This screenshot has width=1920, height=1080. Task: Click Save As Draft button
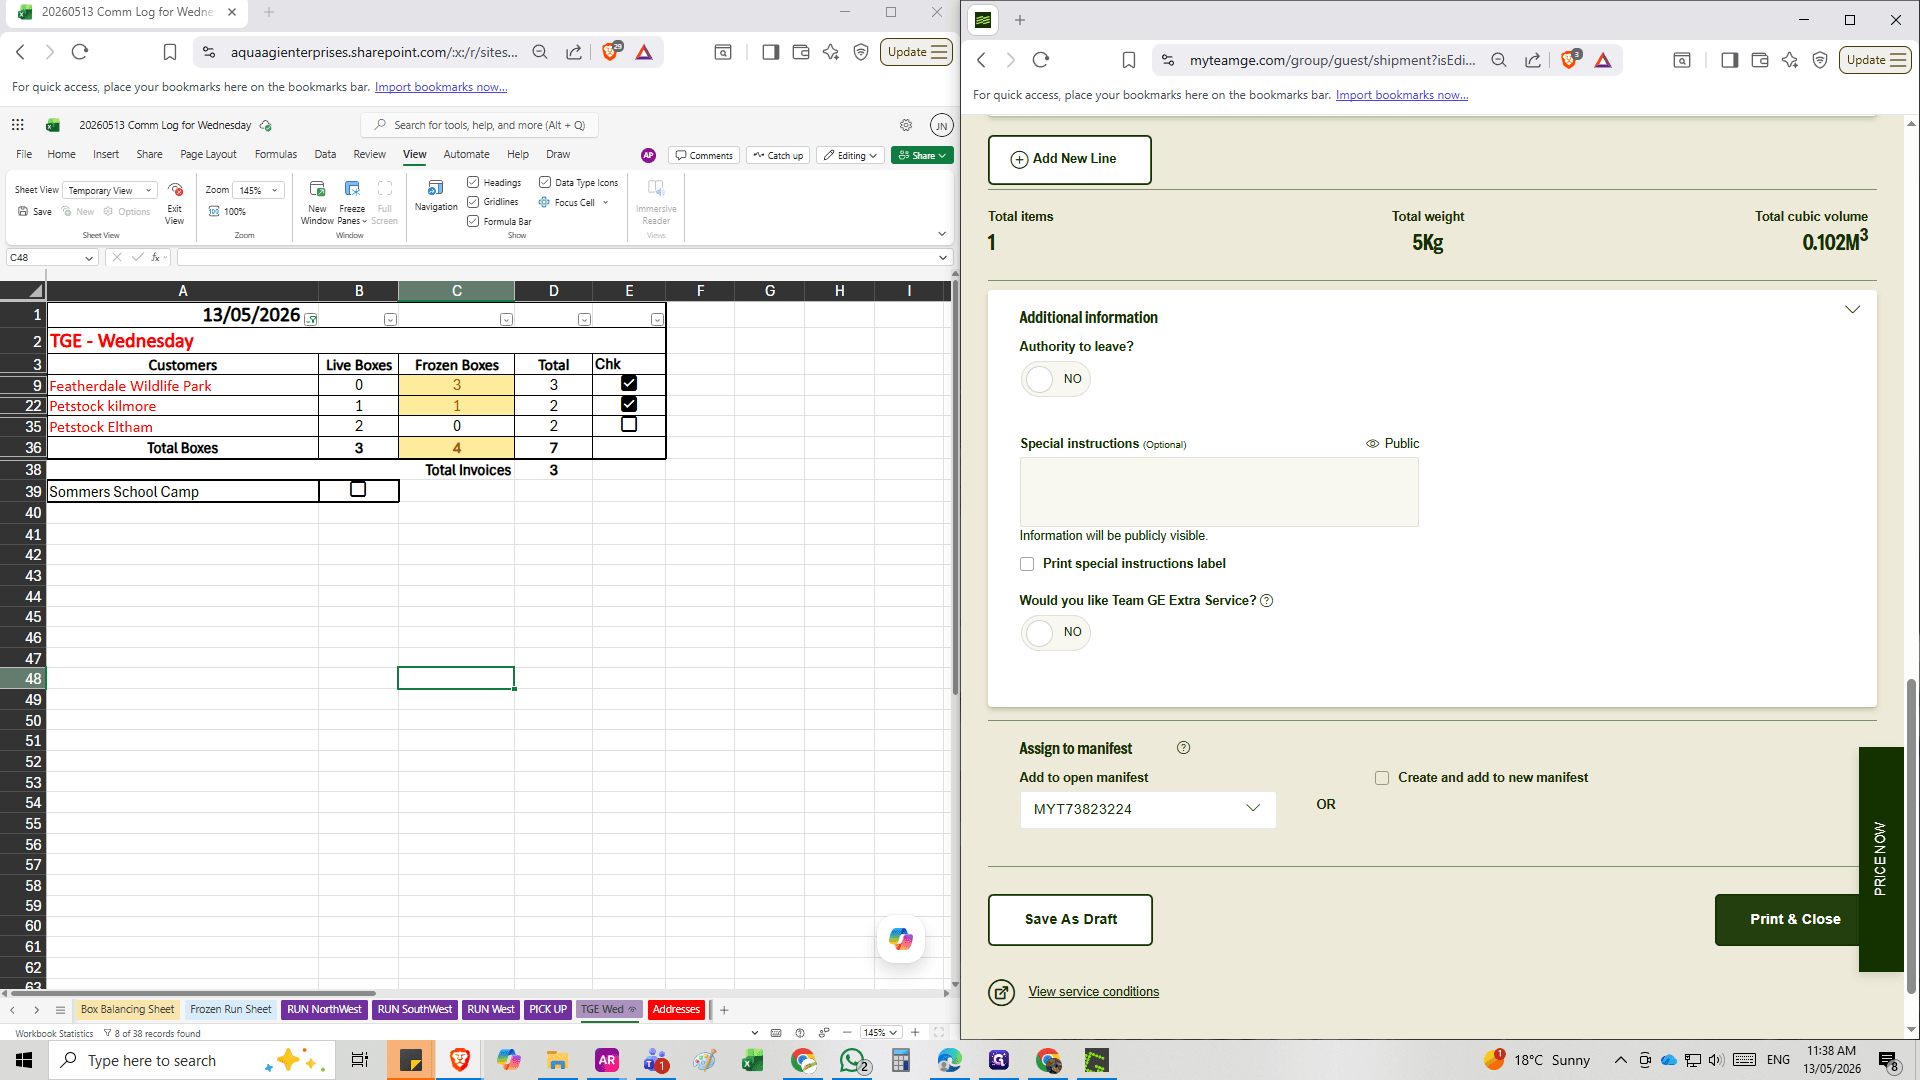coord(1070,920)
